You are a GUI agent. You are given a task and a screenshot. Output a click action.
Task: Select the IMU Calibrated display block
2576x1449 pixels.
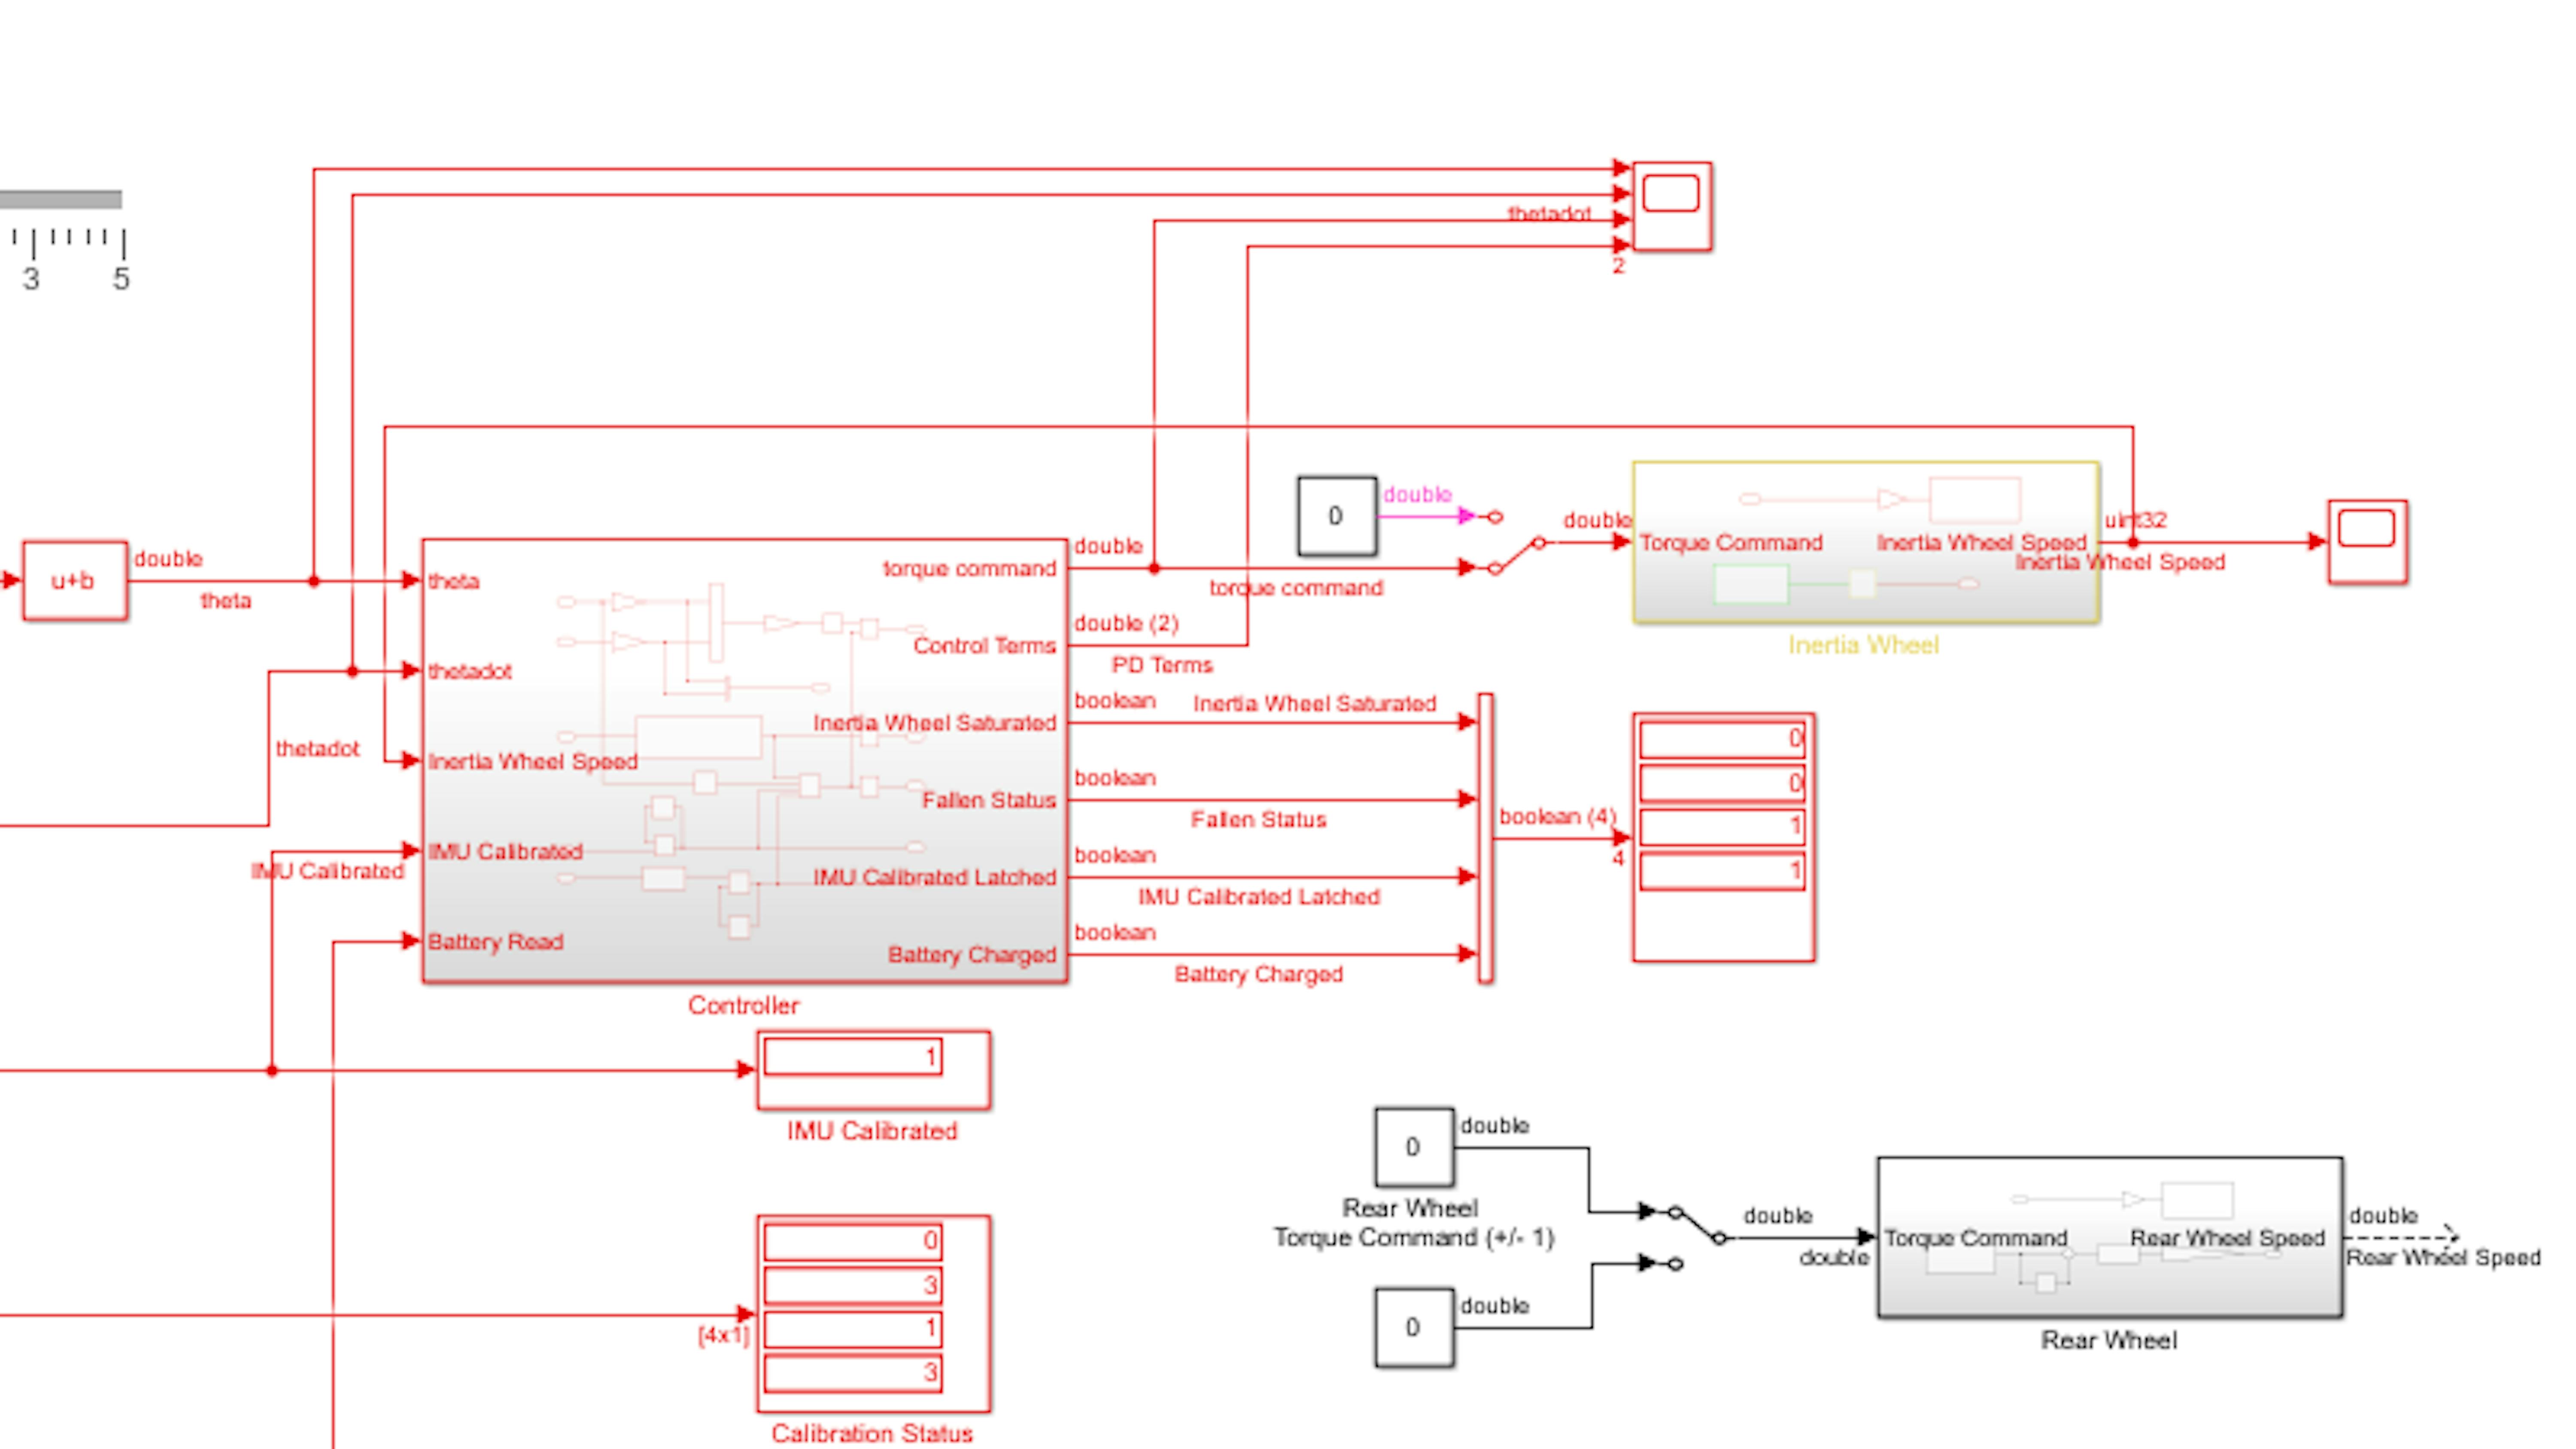(x=874, y=1070)
